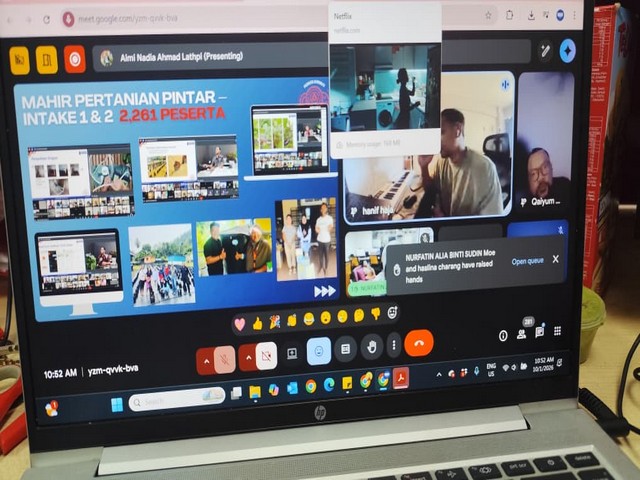Turn on the camera in Meet
This screenshot has height=480, width=640.
click(x=267, y=354)
